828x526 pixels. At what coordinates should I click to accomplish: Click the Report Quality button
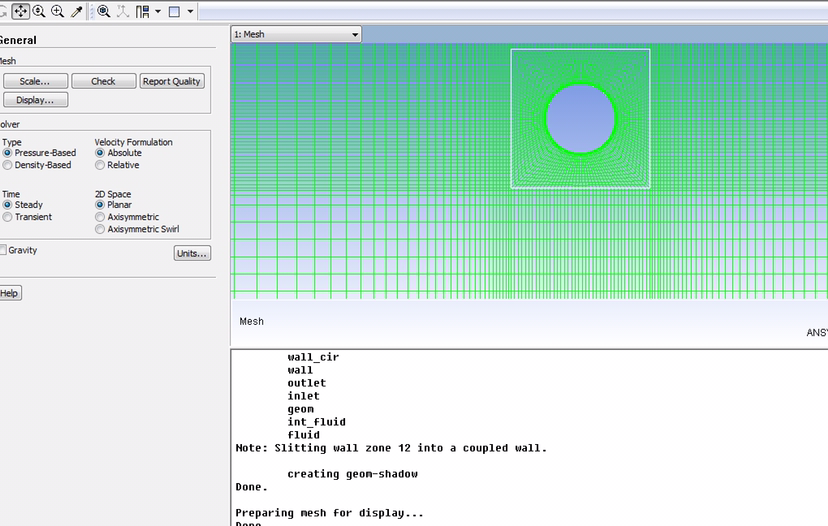(x=171, y=81)
